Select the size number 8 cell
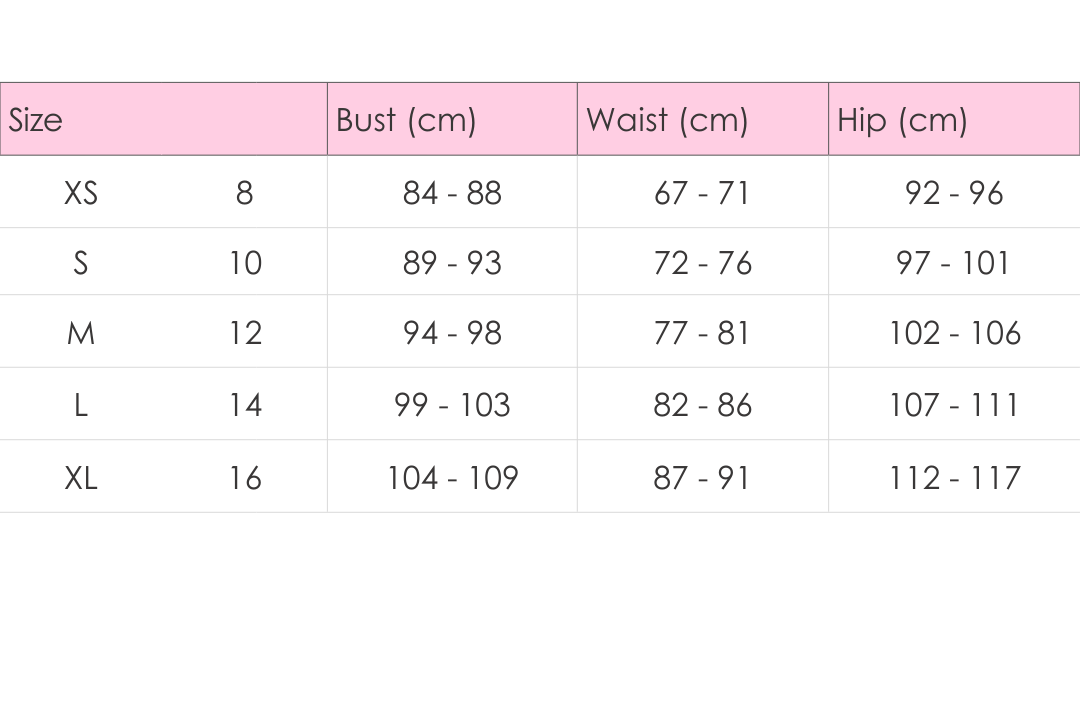Screen dimensions: 1080x720 [245, 192]
